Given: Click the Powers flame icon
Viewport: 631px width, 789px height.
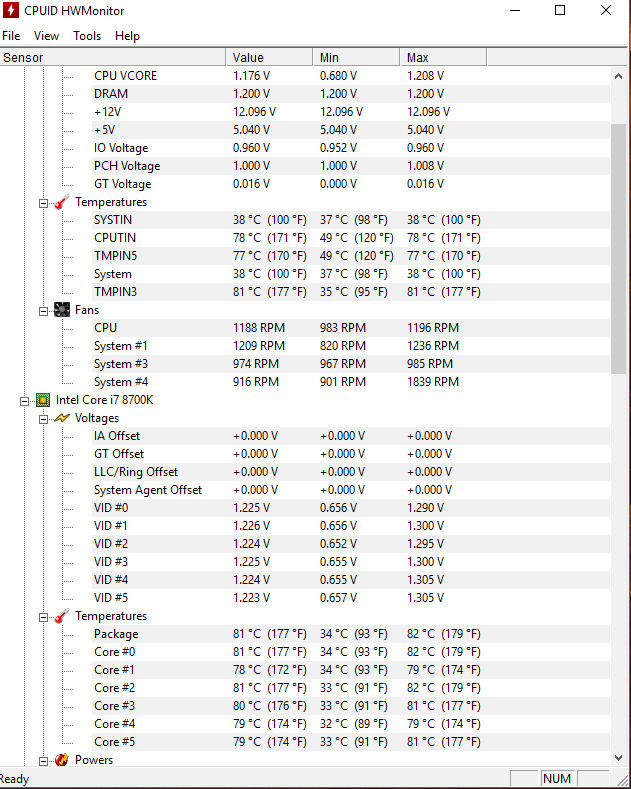Looking at the screenshot, I should [62, 760].
